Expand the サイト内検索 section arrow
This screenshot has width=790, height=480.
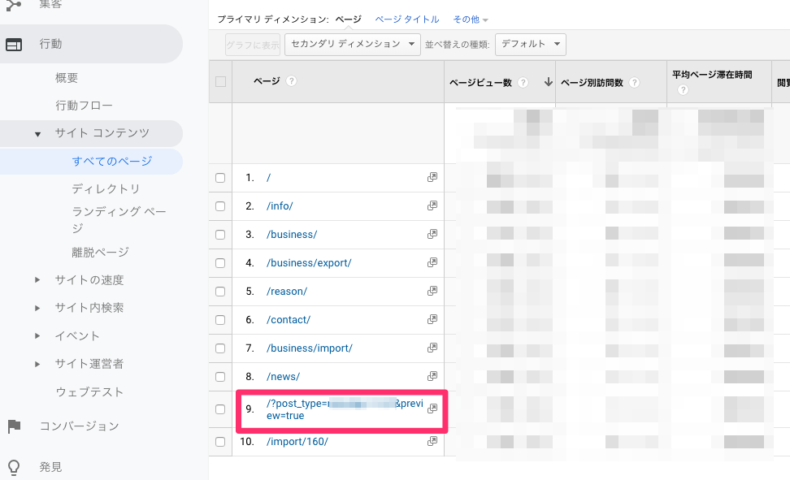[x=37, y=308]
